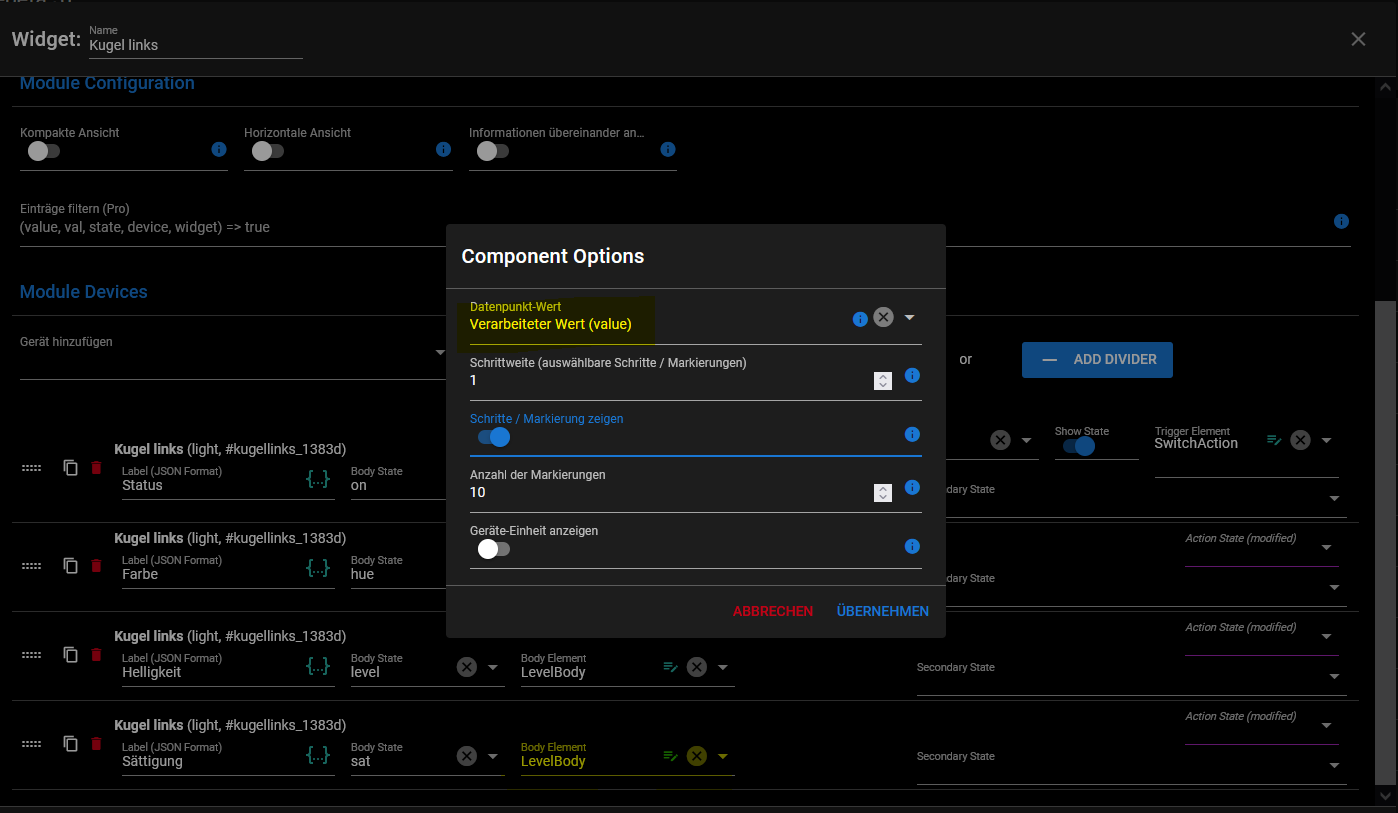This screenshot has height=813, width=1398.
Task: Open Farbe row Action State dropdown
Action: pos(1327,548)
